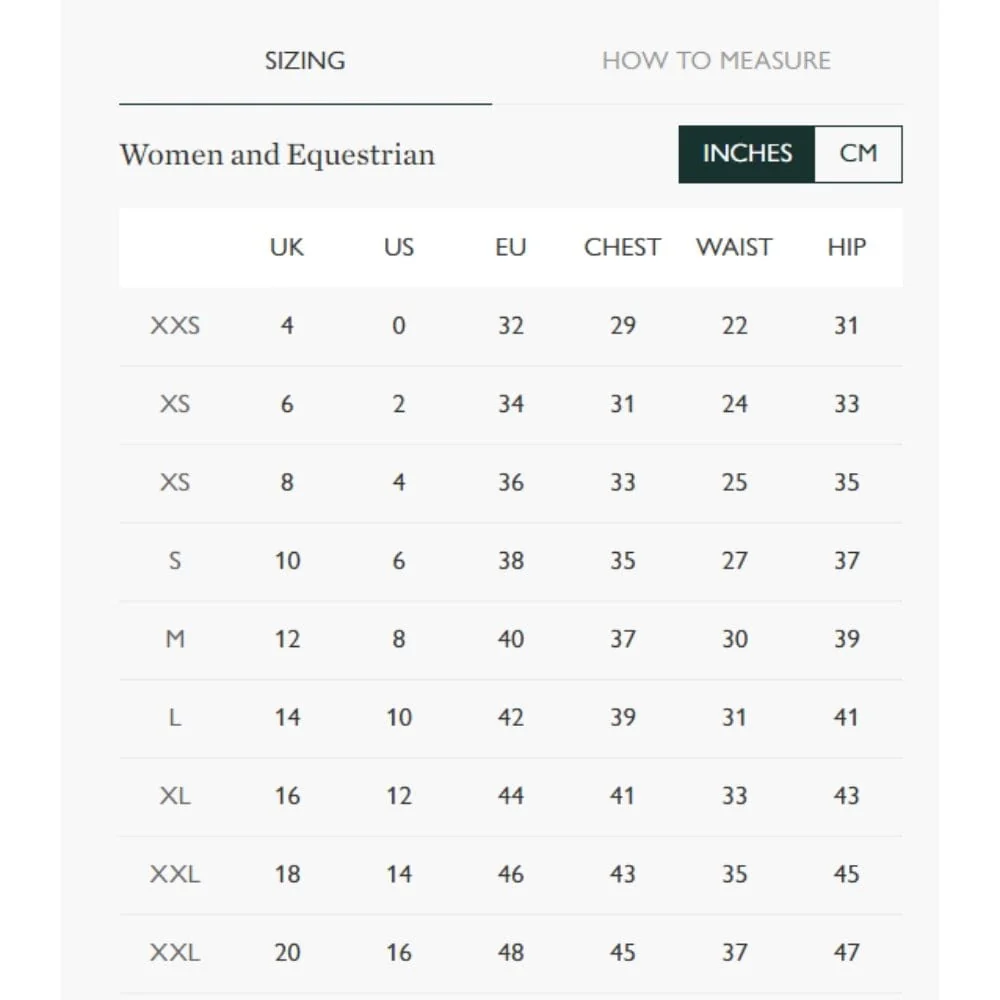The image size is (1000, 1000).
Task: Open the HOW TO MEASURE tab
Action: [x=716, y=61]
